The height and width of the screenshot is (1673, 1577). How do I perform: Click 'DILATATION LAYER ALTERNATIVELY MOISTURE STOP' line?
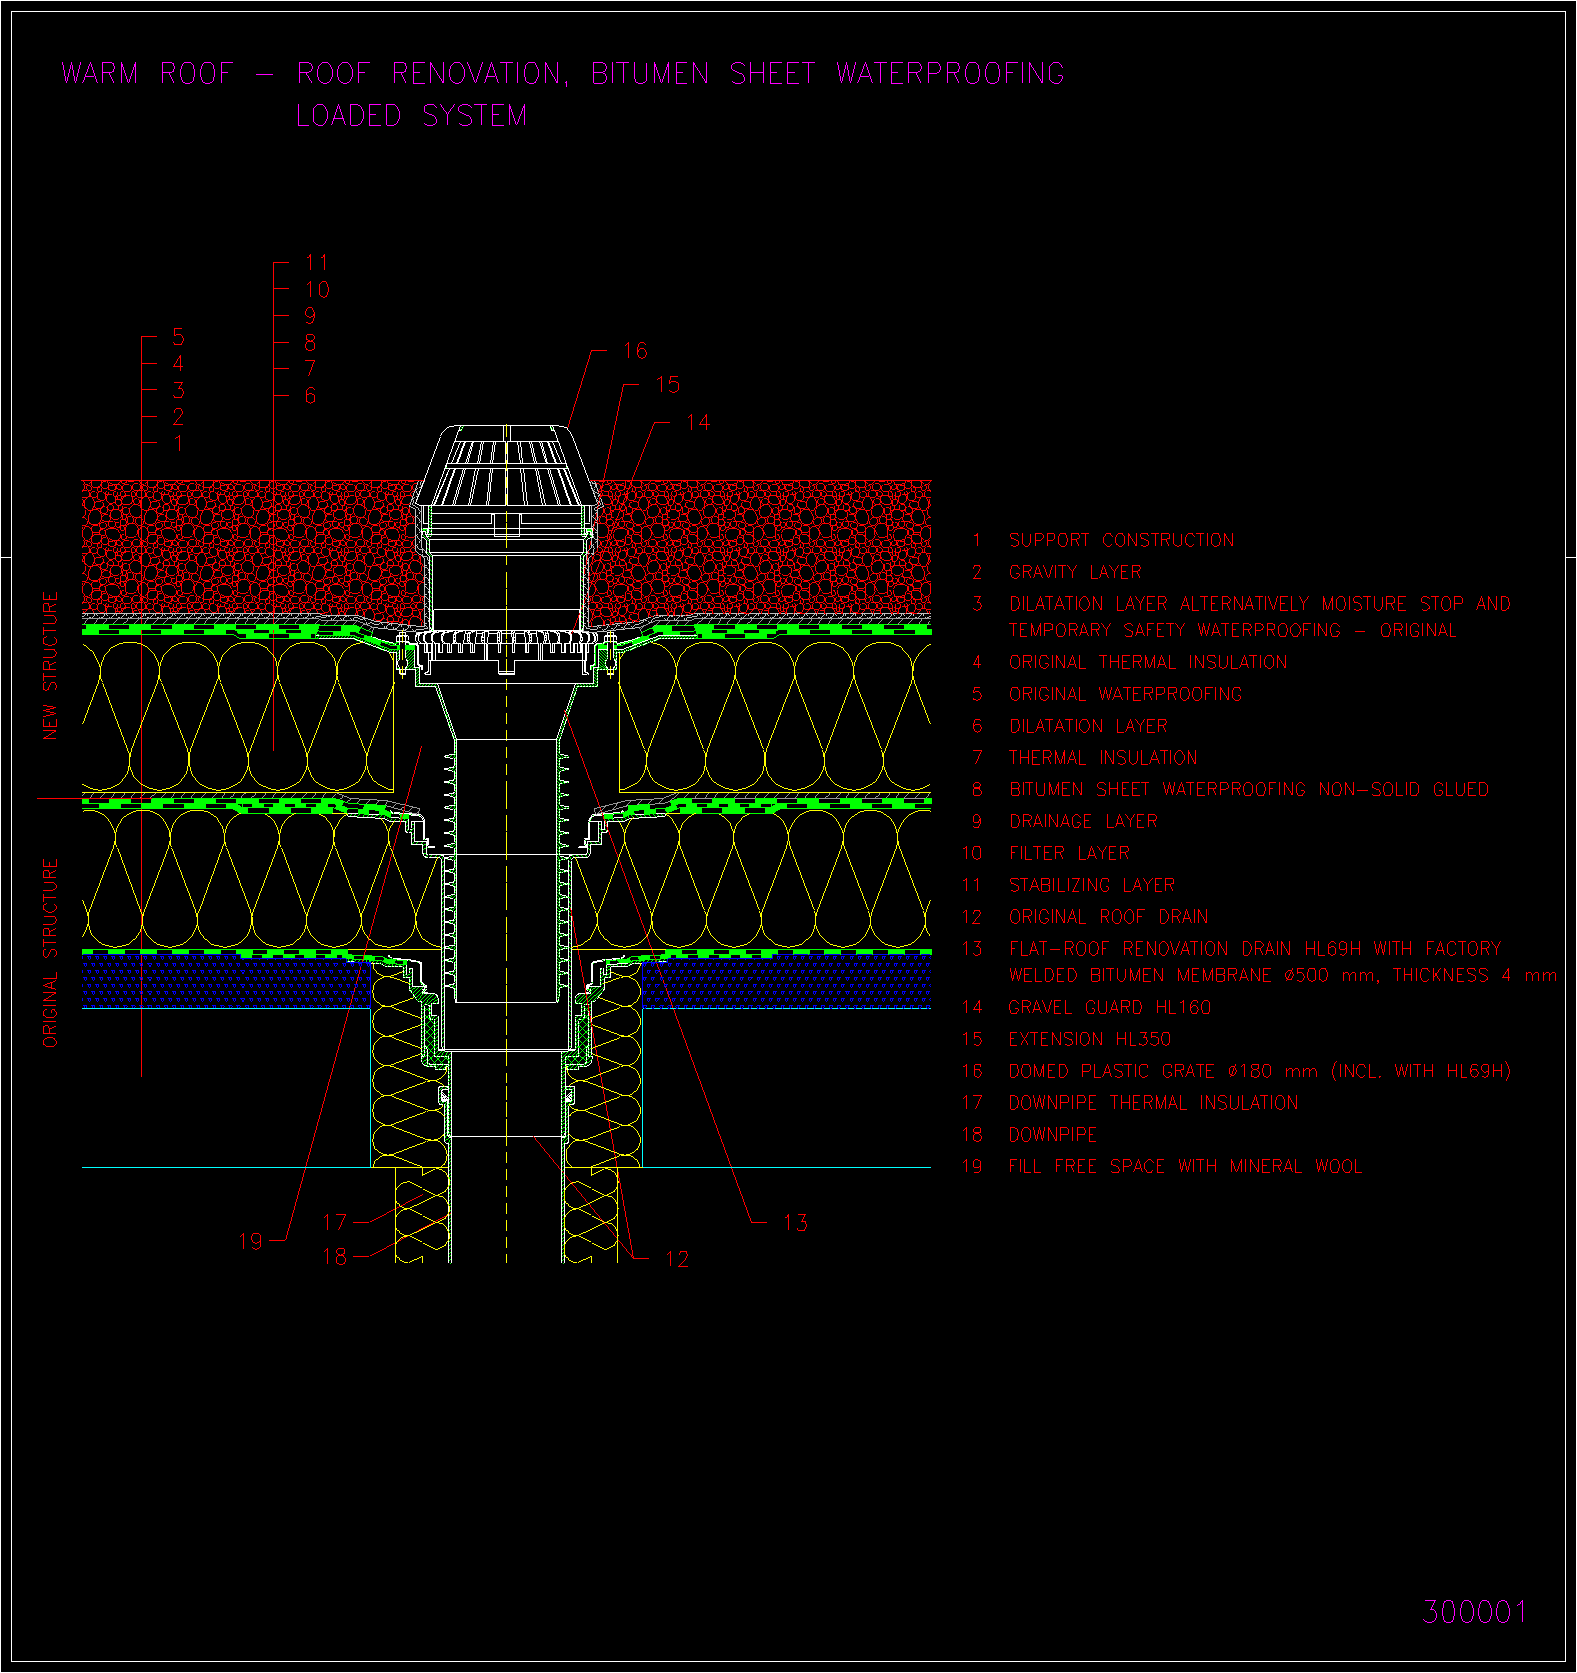pyautogui.click(x=1260, y=604)
